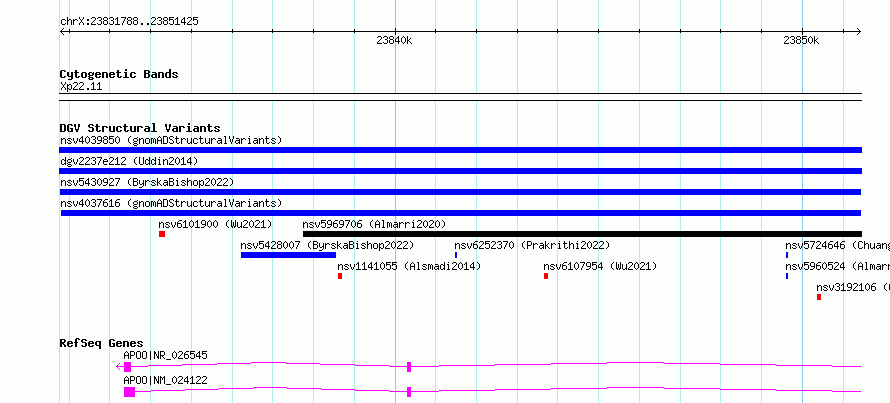Open the nsv6107954 (Wu2021) label
The height and width of the screenshot is (403, 890).
[x=600, y=266]
